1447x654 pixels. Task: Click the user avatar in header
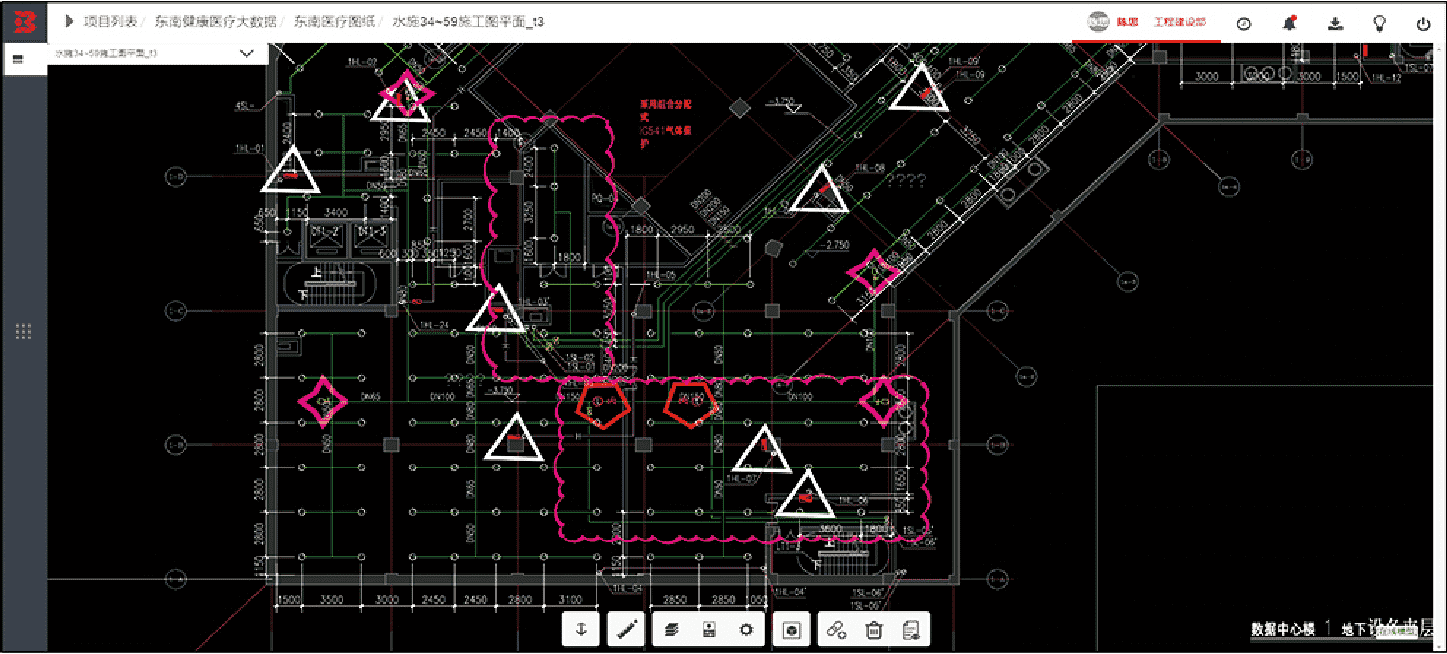tap(1098, 22)
